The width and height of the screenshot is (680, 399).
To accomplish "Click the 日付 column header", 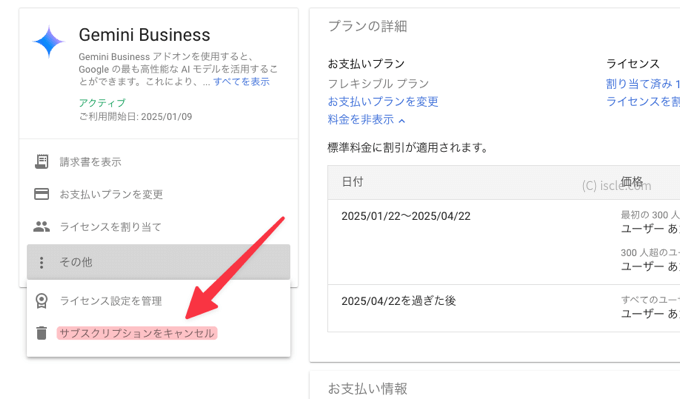I will [x=352, y=182].
